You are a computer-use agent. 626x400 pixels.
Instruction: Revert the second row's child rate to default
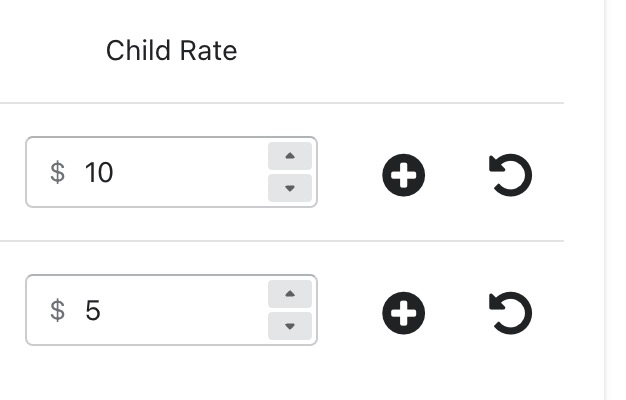510,313
